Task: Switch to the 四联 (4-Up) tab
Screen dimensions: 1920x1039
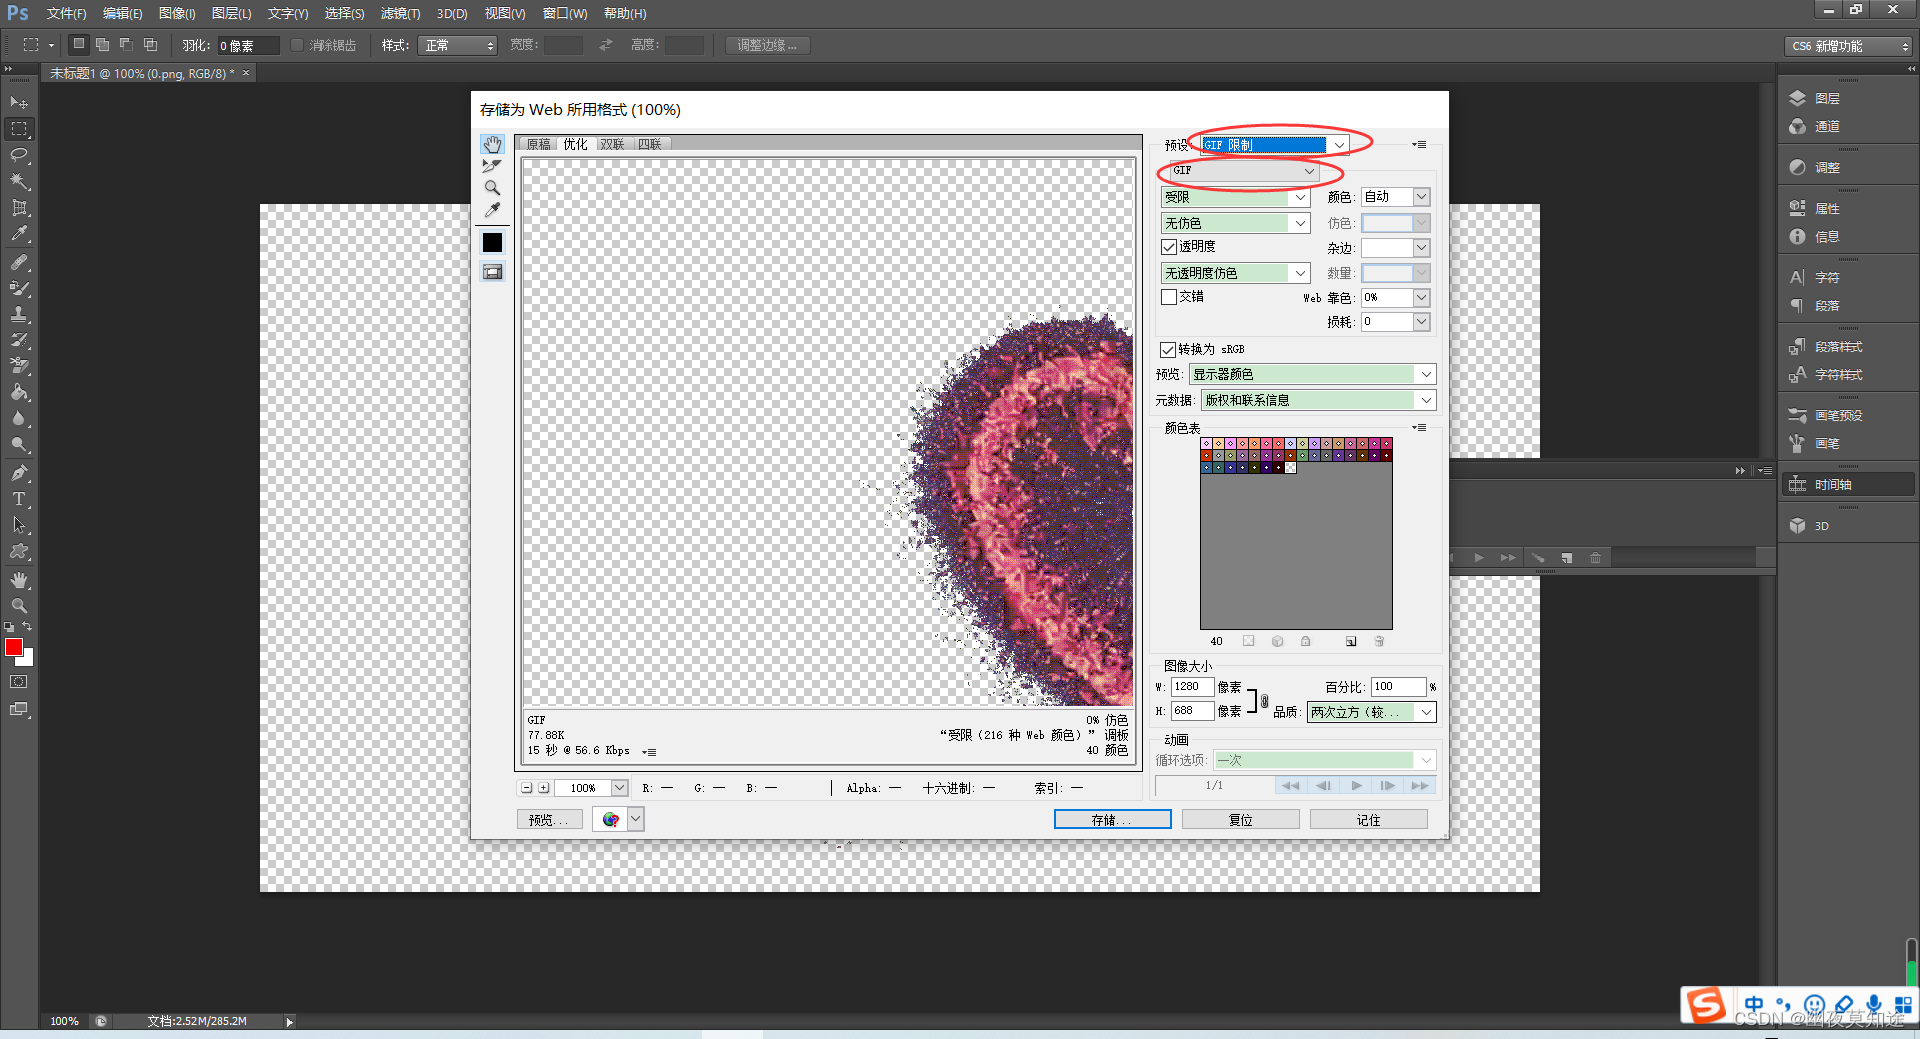Action: pyautogui.click(x=650, y=144)
